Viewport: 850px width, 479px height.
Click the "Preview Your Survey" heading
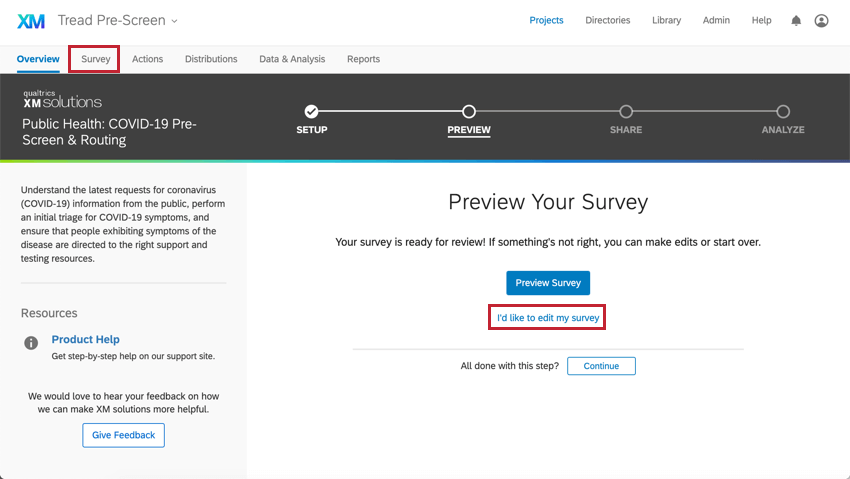click(x=548, y=202)
